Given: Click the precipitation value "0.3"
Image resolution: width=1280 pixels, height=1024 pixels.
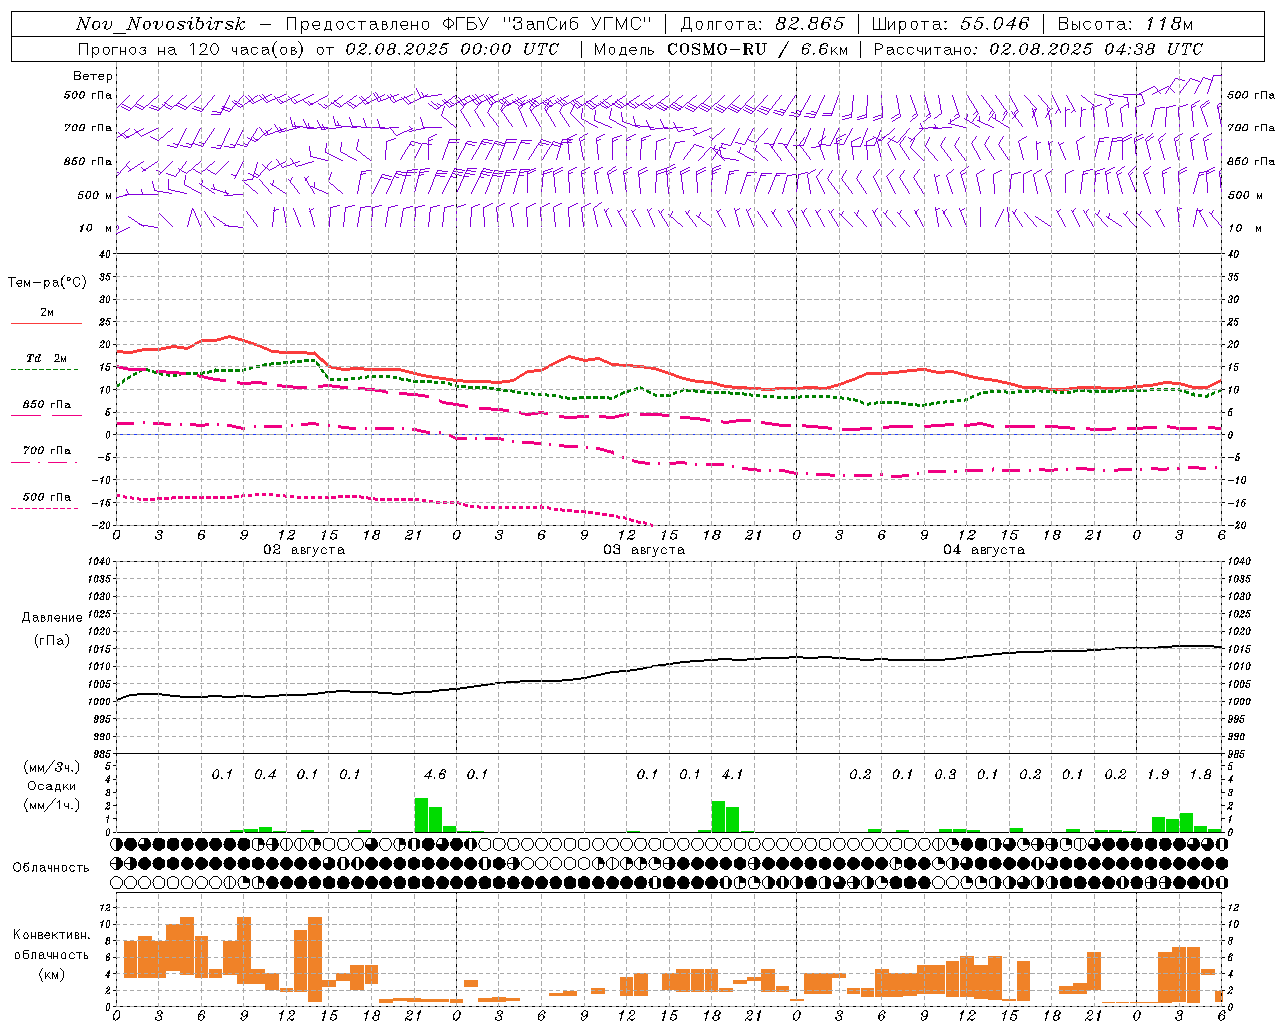Looking at the screenshot, I should [945, 775].
